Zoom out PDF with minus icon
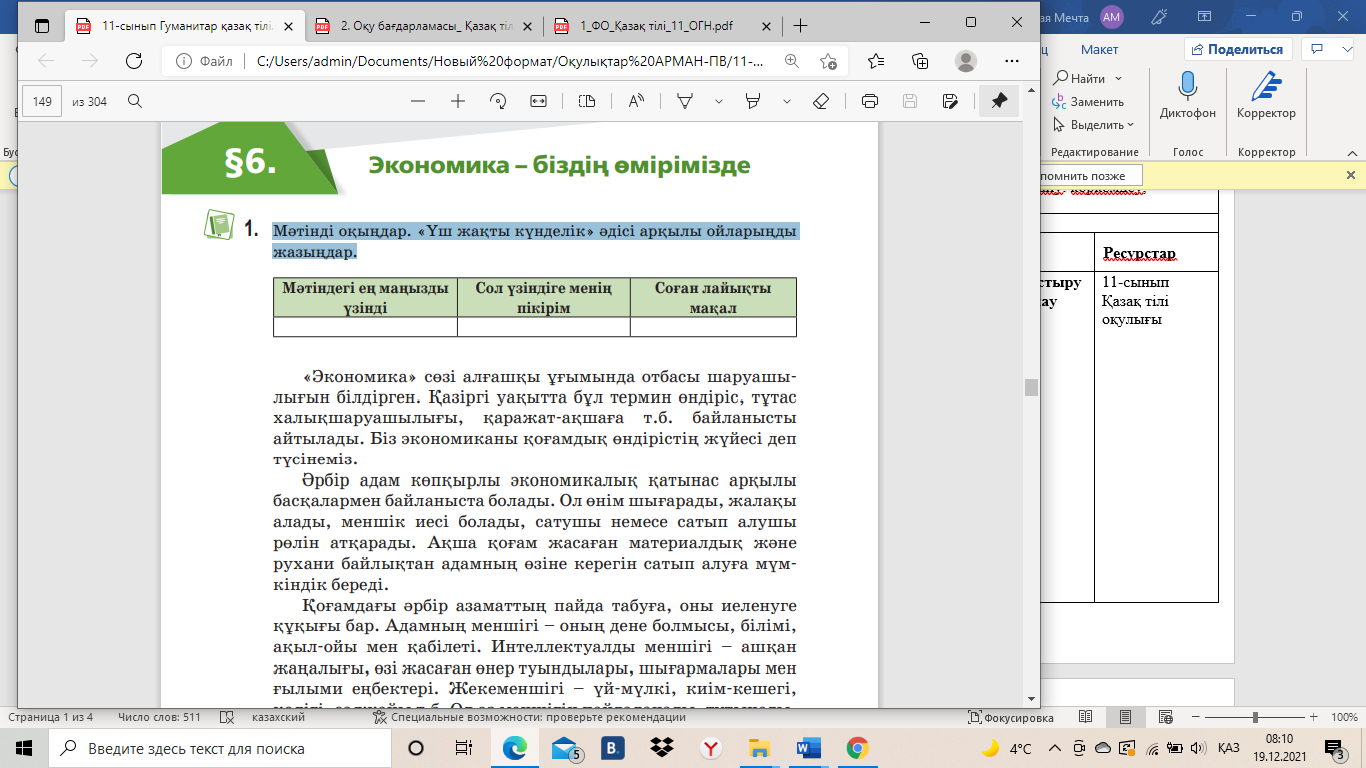Screen dimensions: 1366x768 point(418,101)
